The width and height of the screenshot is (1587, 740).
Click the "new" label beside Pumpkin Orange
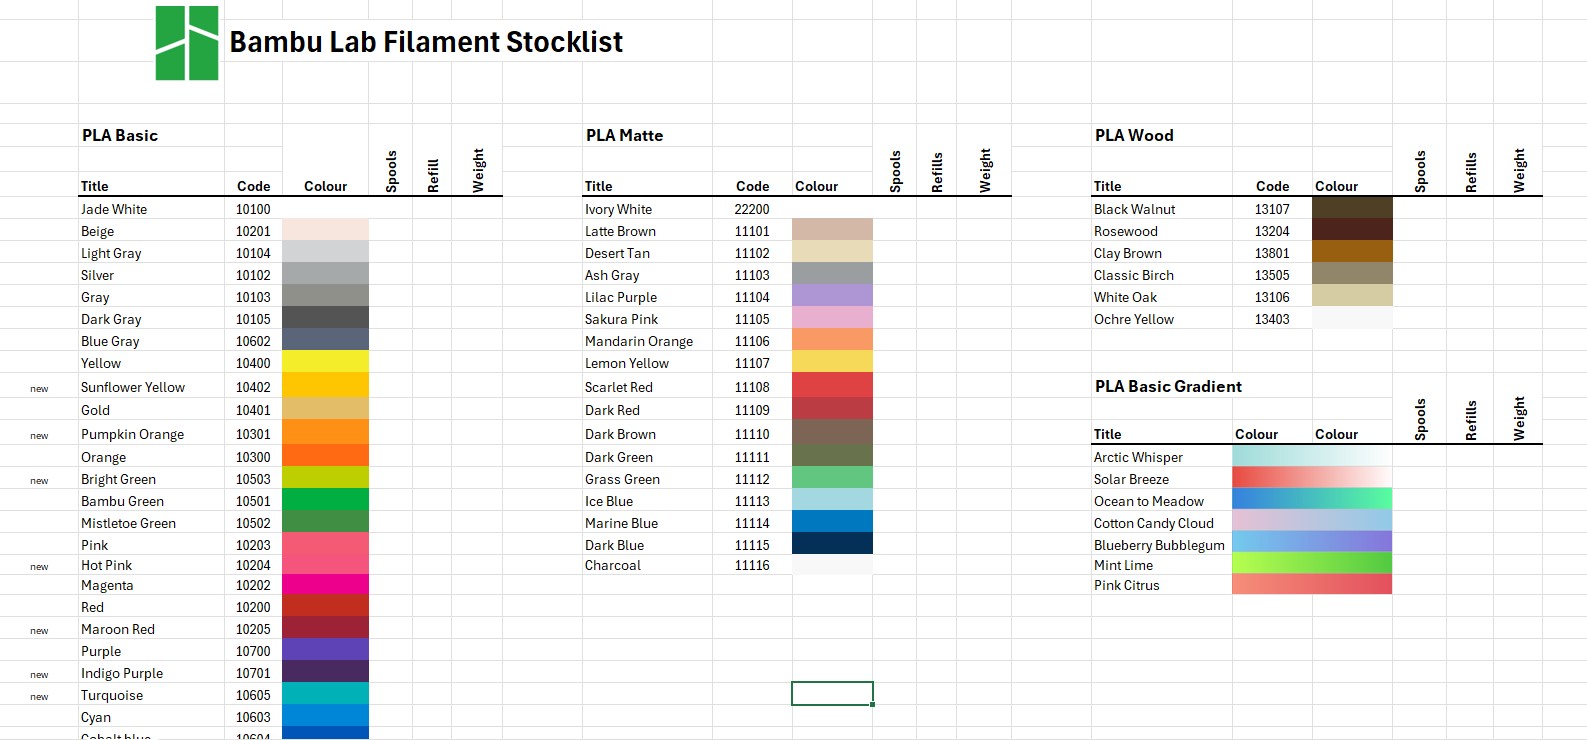39,436
